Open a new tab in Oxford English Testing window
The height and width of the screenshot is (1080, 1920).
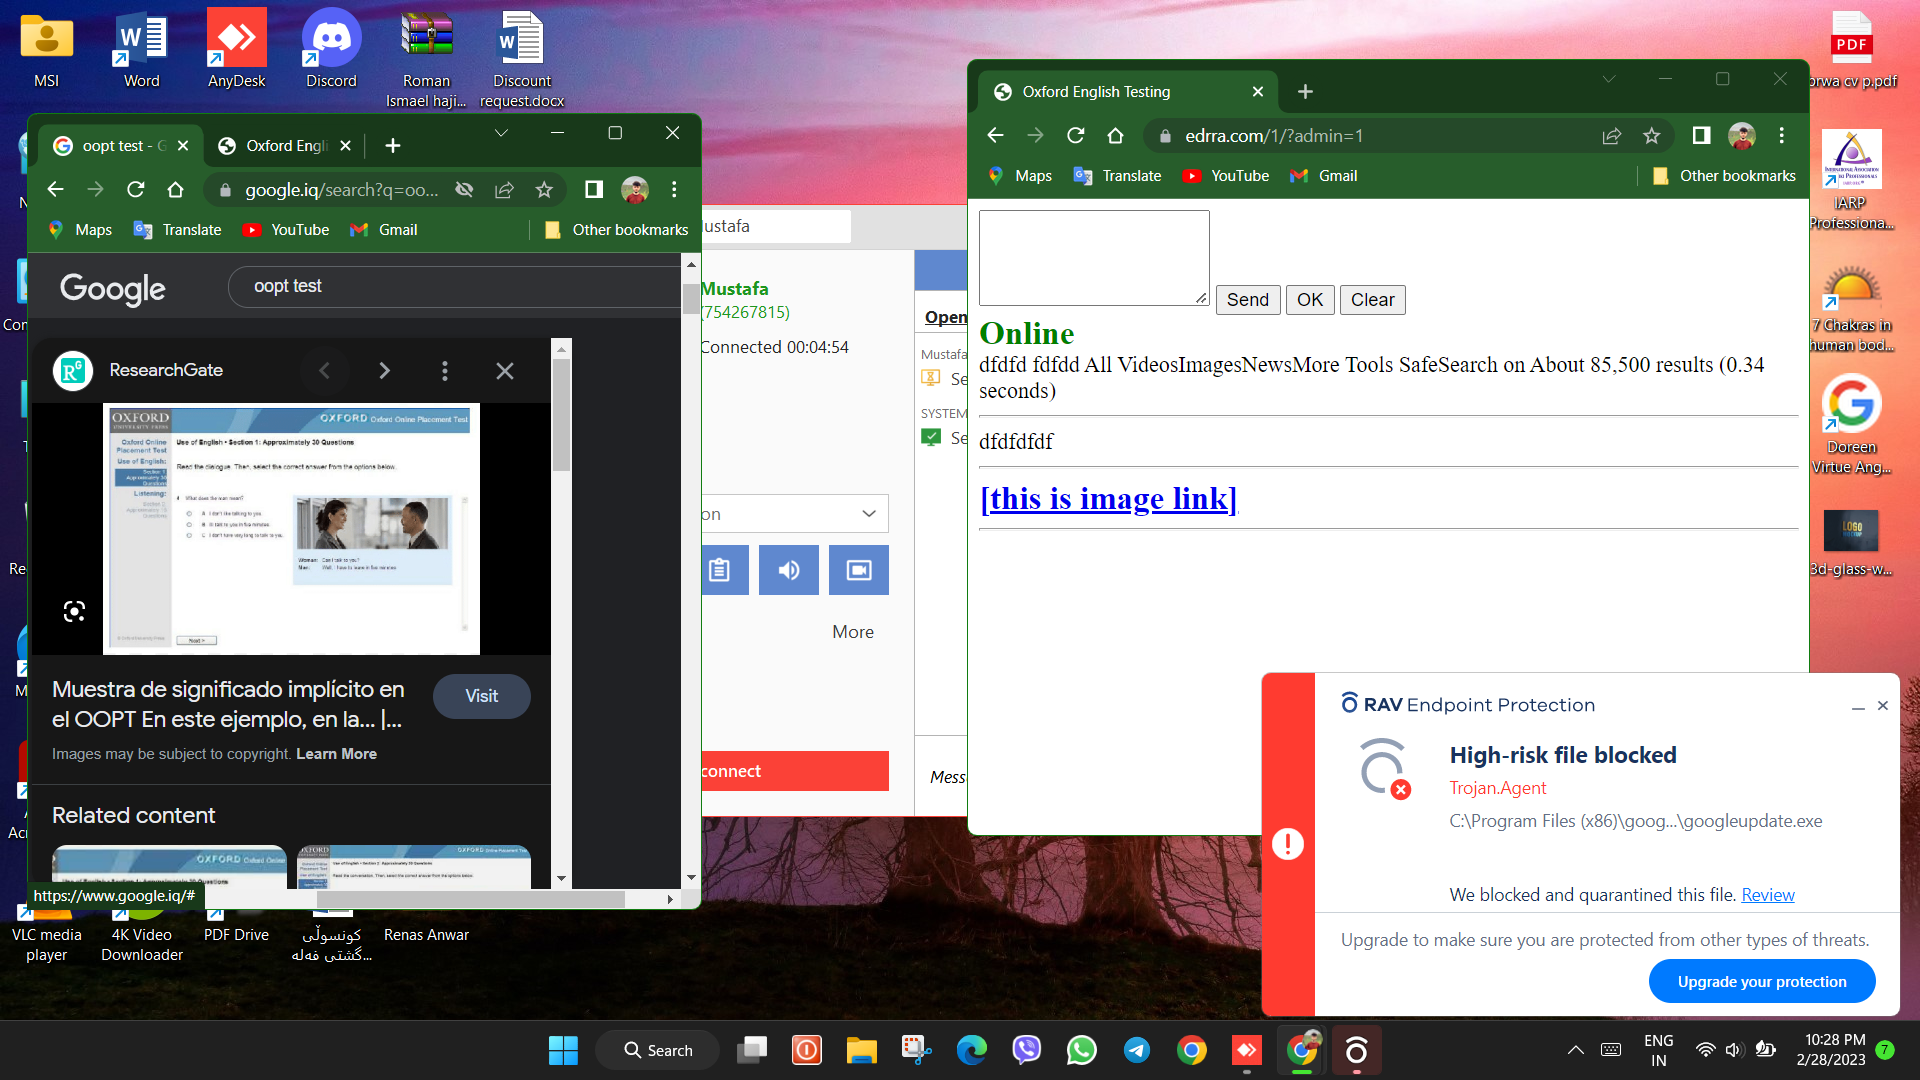(x=1305, y=92)
